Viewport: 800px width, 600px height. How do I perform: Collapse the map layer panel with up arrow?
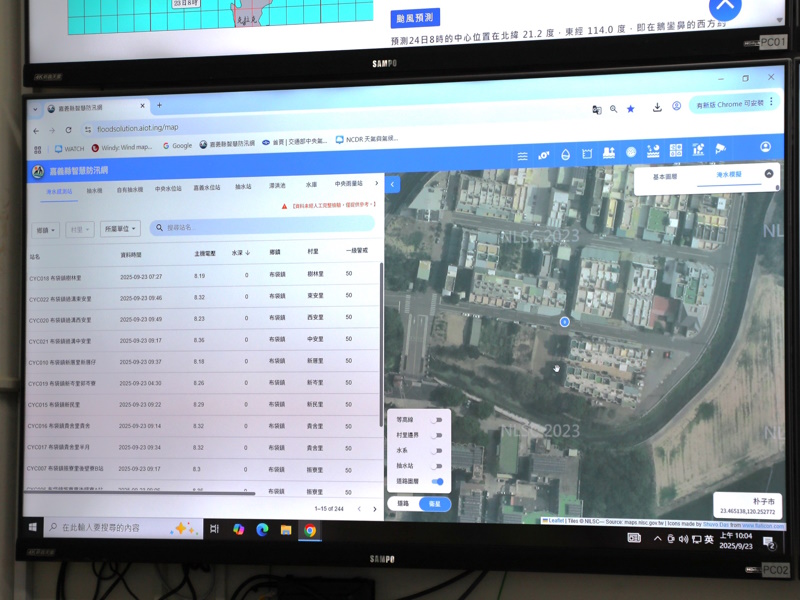[768, 173]
